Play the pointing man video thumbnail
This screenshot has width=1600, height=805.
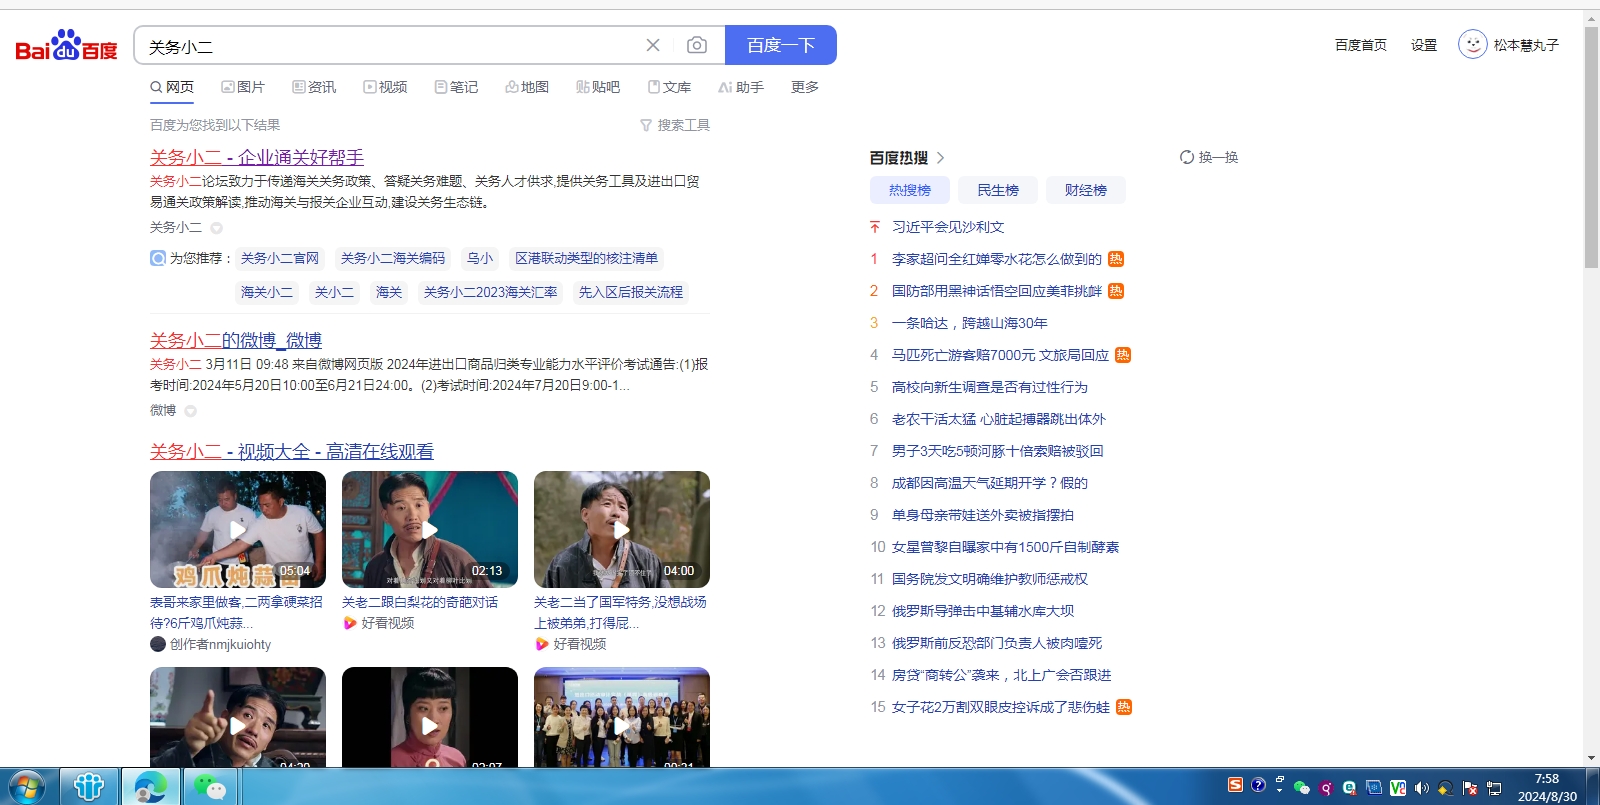click(x=238, y=717)
